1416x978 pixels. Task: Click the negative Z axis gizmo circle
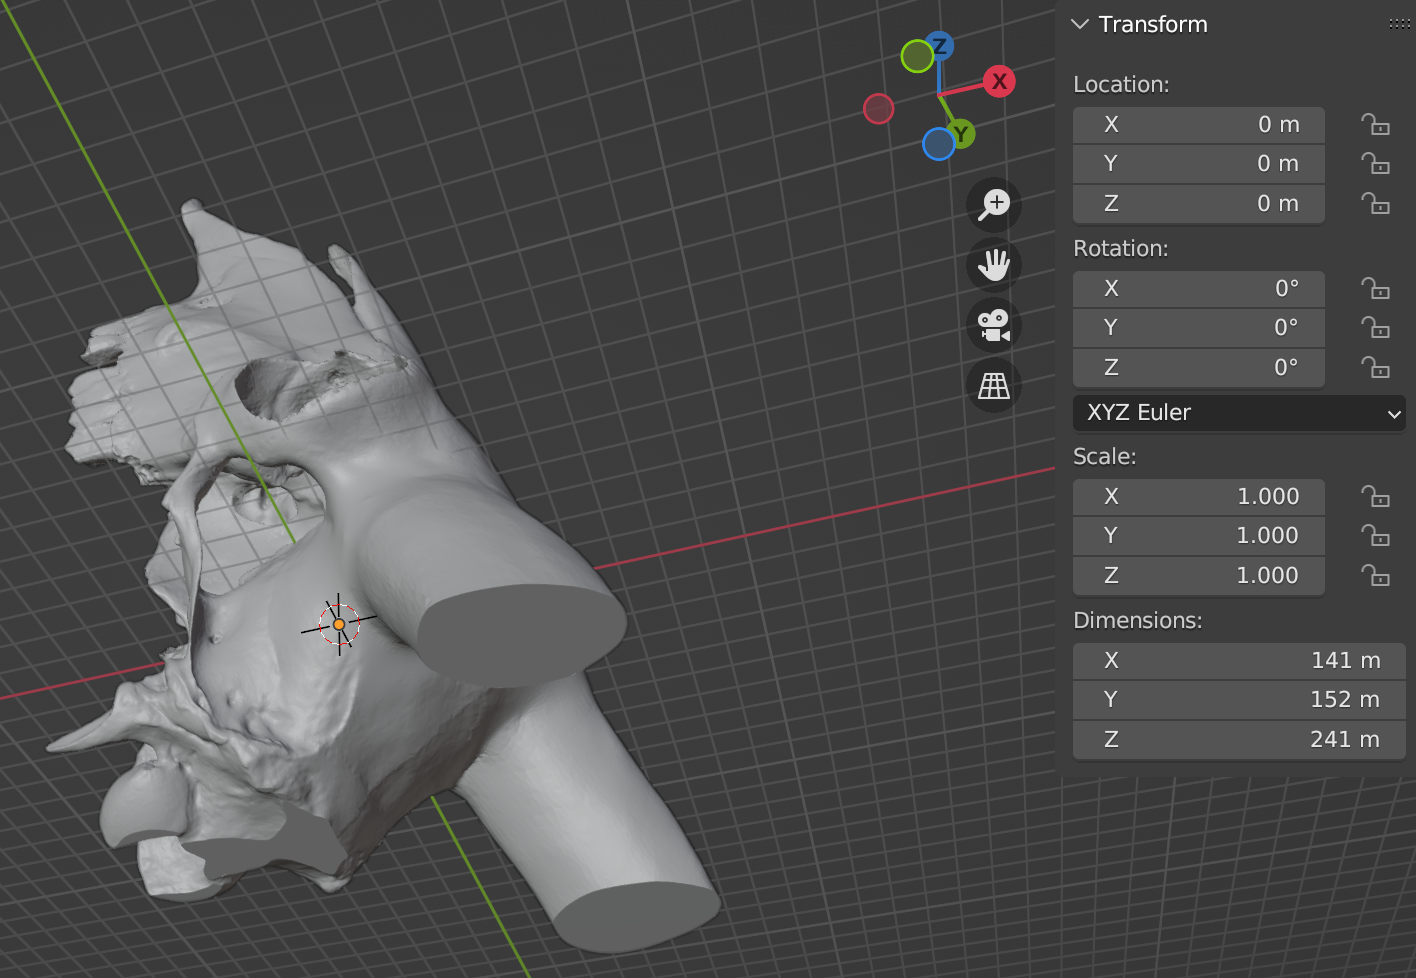coord(938,144)
